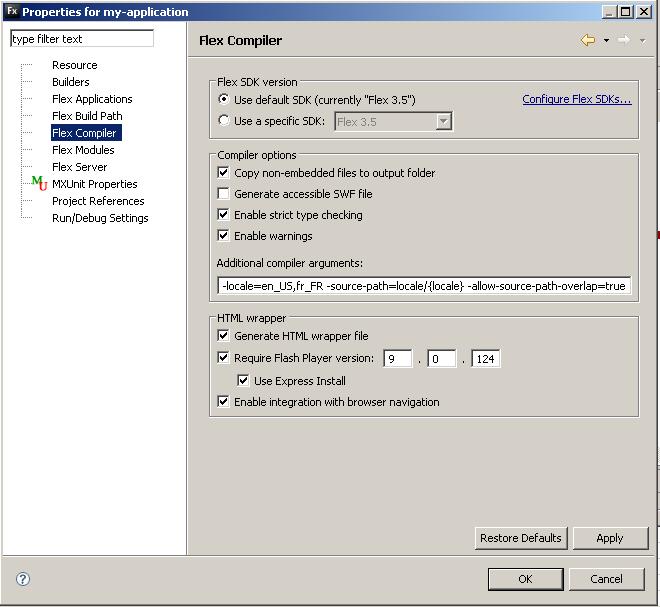
Task: Maximize the Properties dialog window
Action: tap(626, 12)
